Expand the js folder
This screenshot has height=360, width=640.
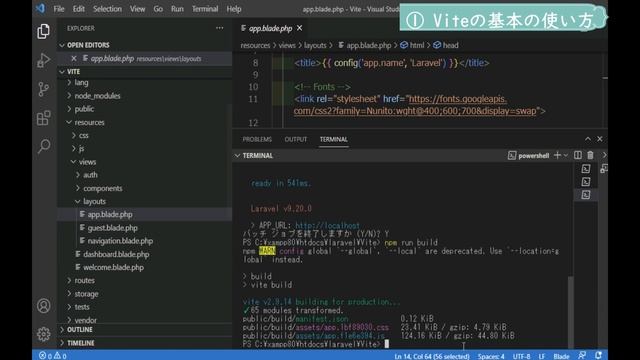[x=81, y=149]
